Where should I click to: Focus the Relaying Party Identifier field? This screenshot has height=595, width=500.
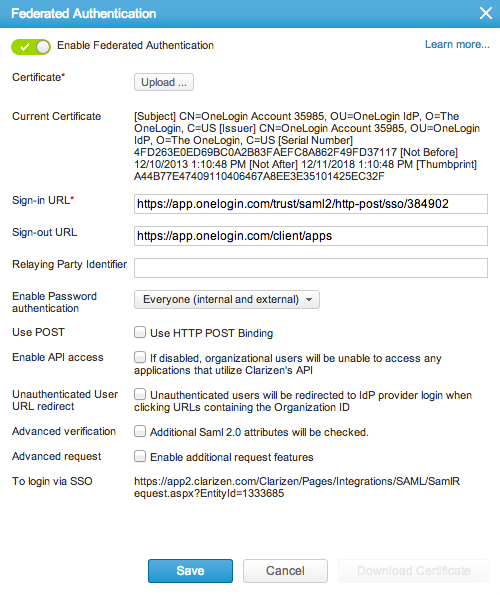click(x=311, y=268)
